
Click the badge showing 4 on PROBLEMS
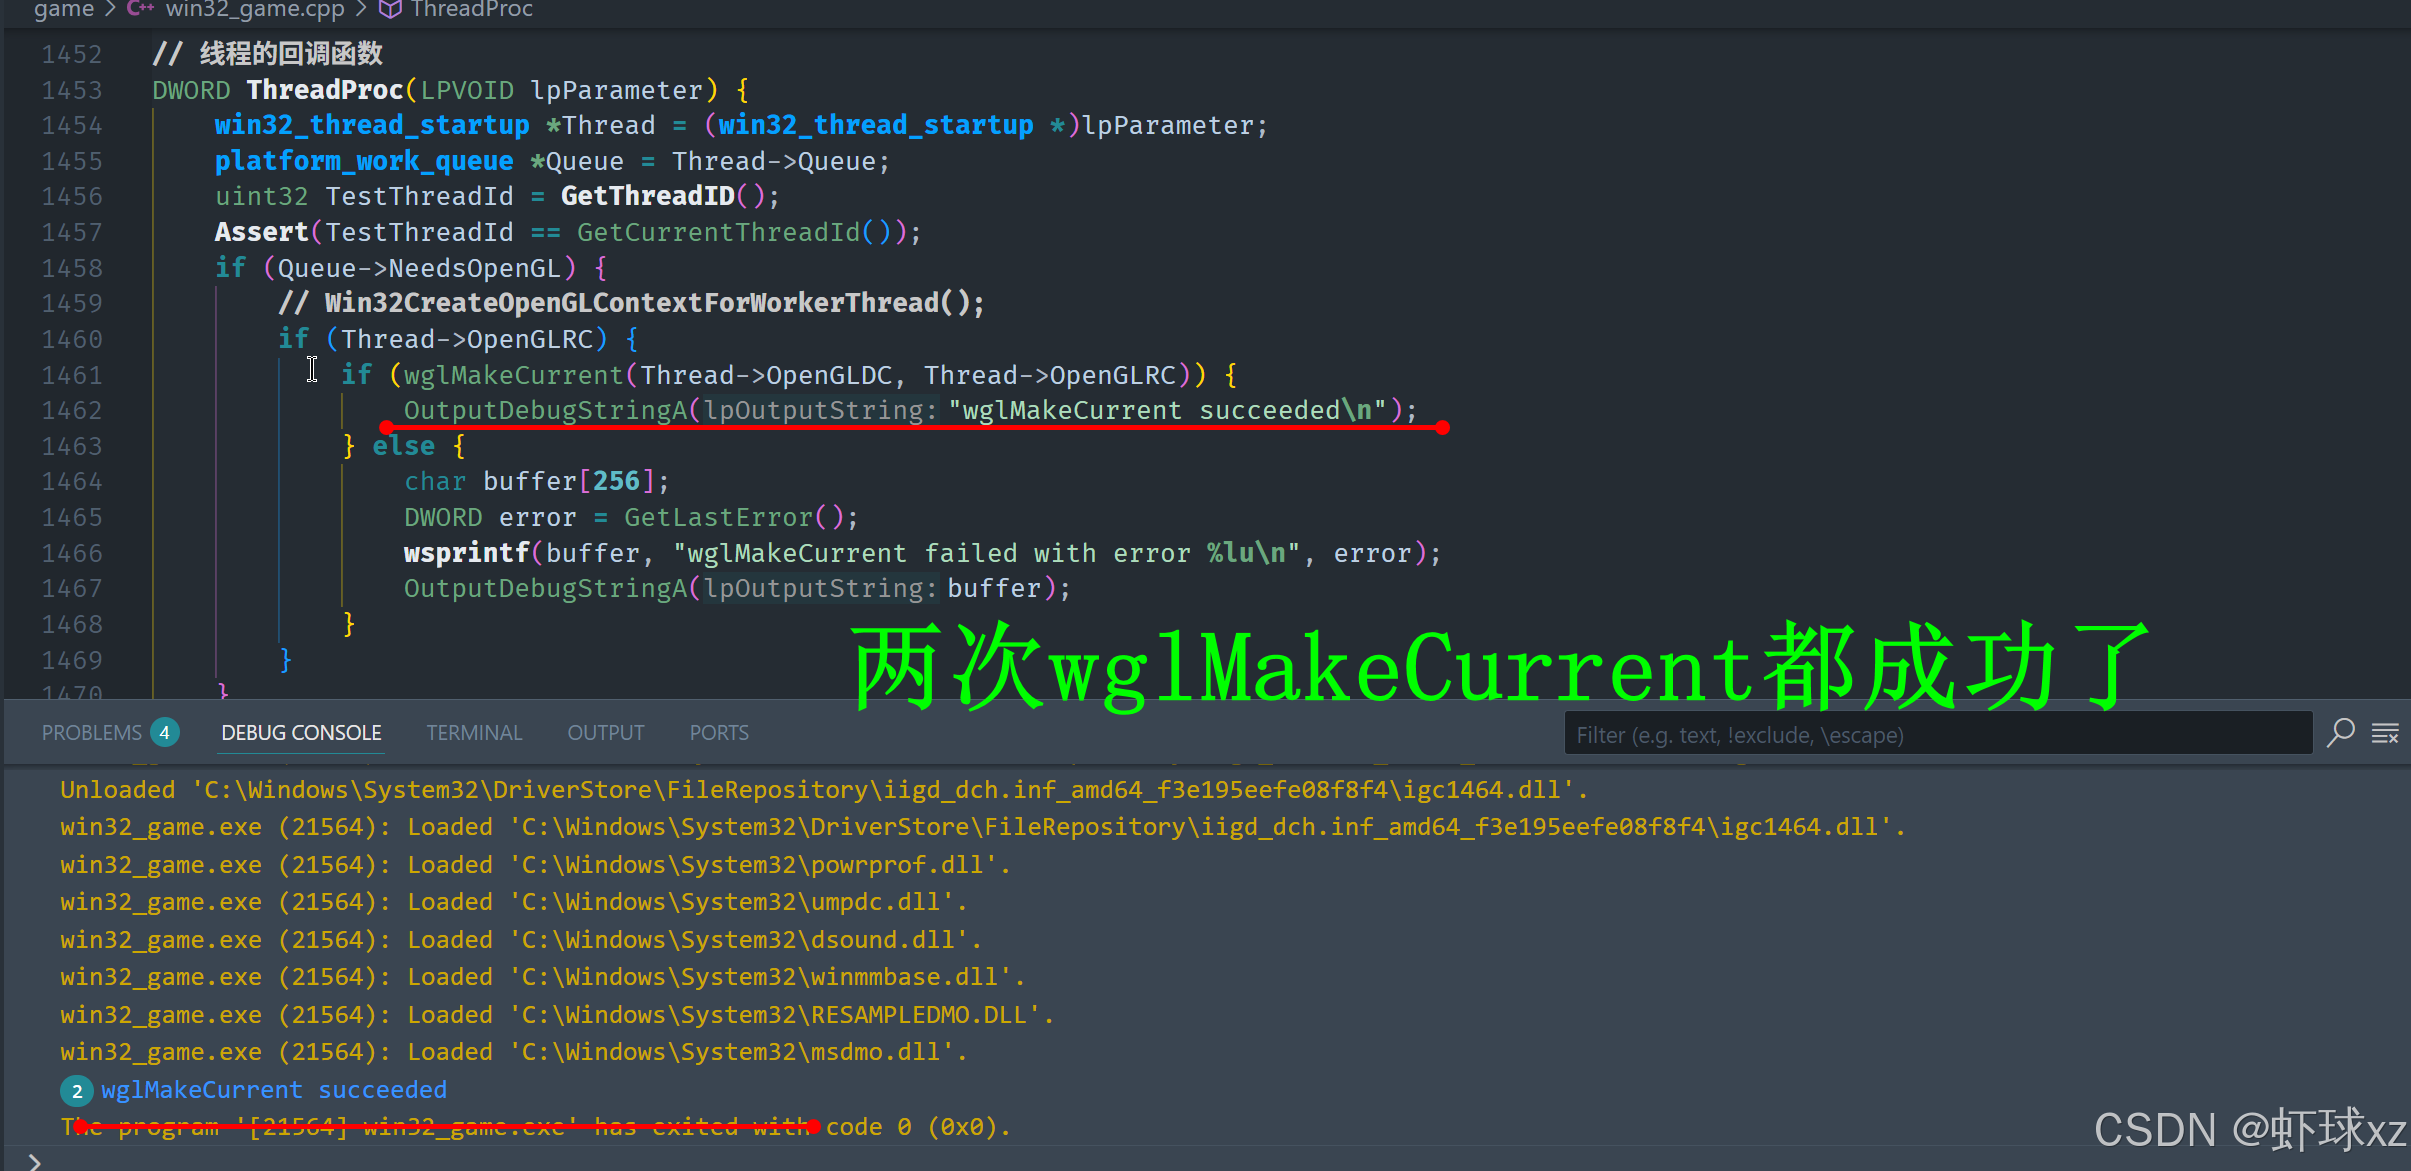[165, 733]
